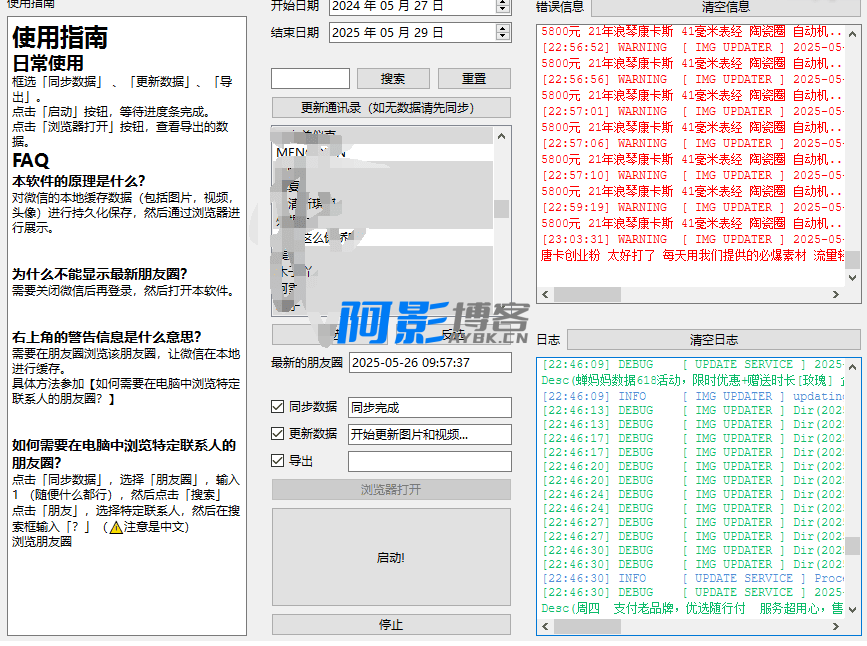Screen dimensions: 867x646
Task: Click log line '[22:46:30] INFO'
Action: click(692, 579)
